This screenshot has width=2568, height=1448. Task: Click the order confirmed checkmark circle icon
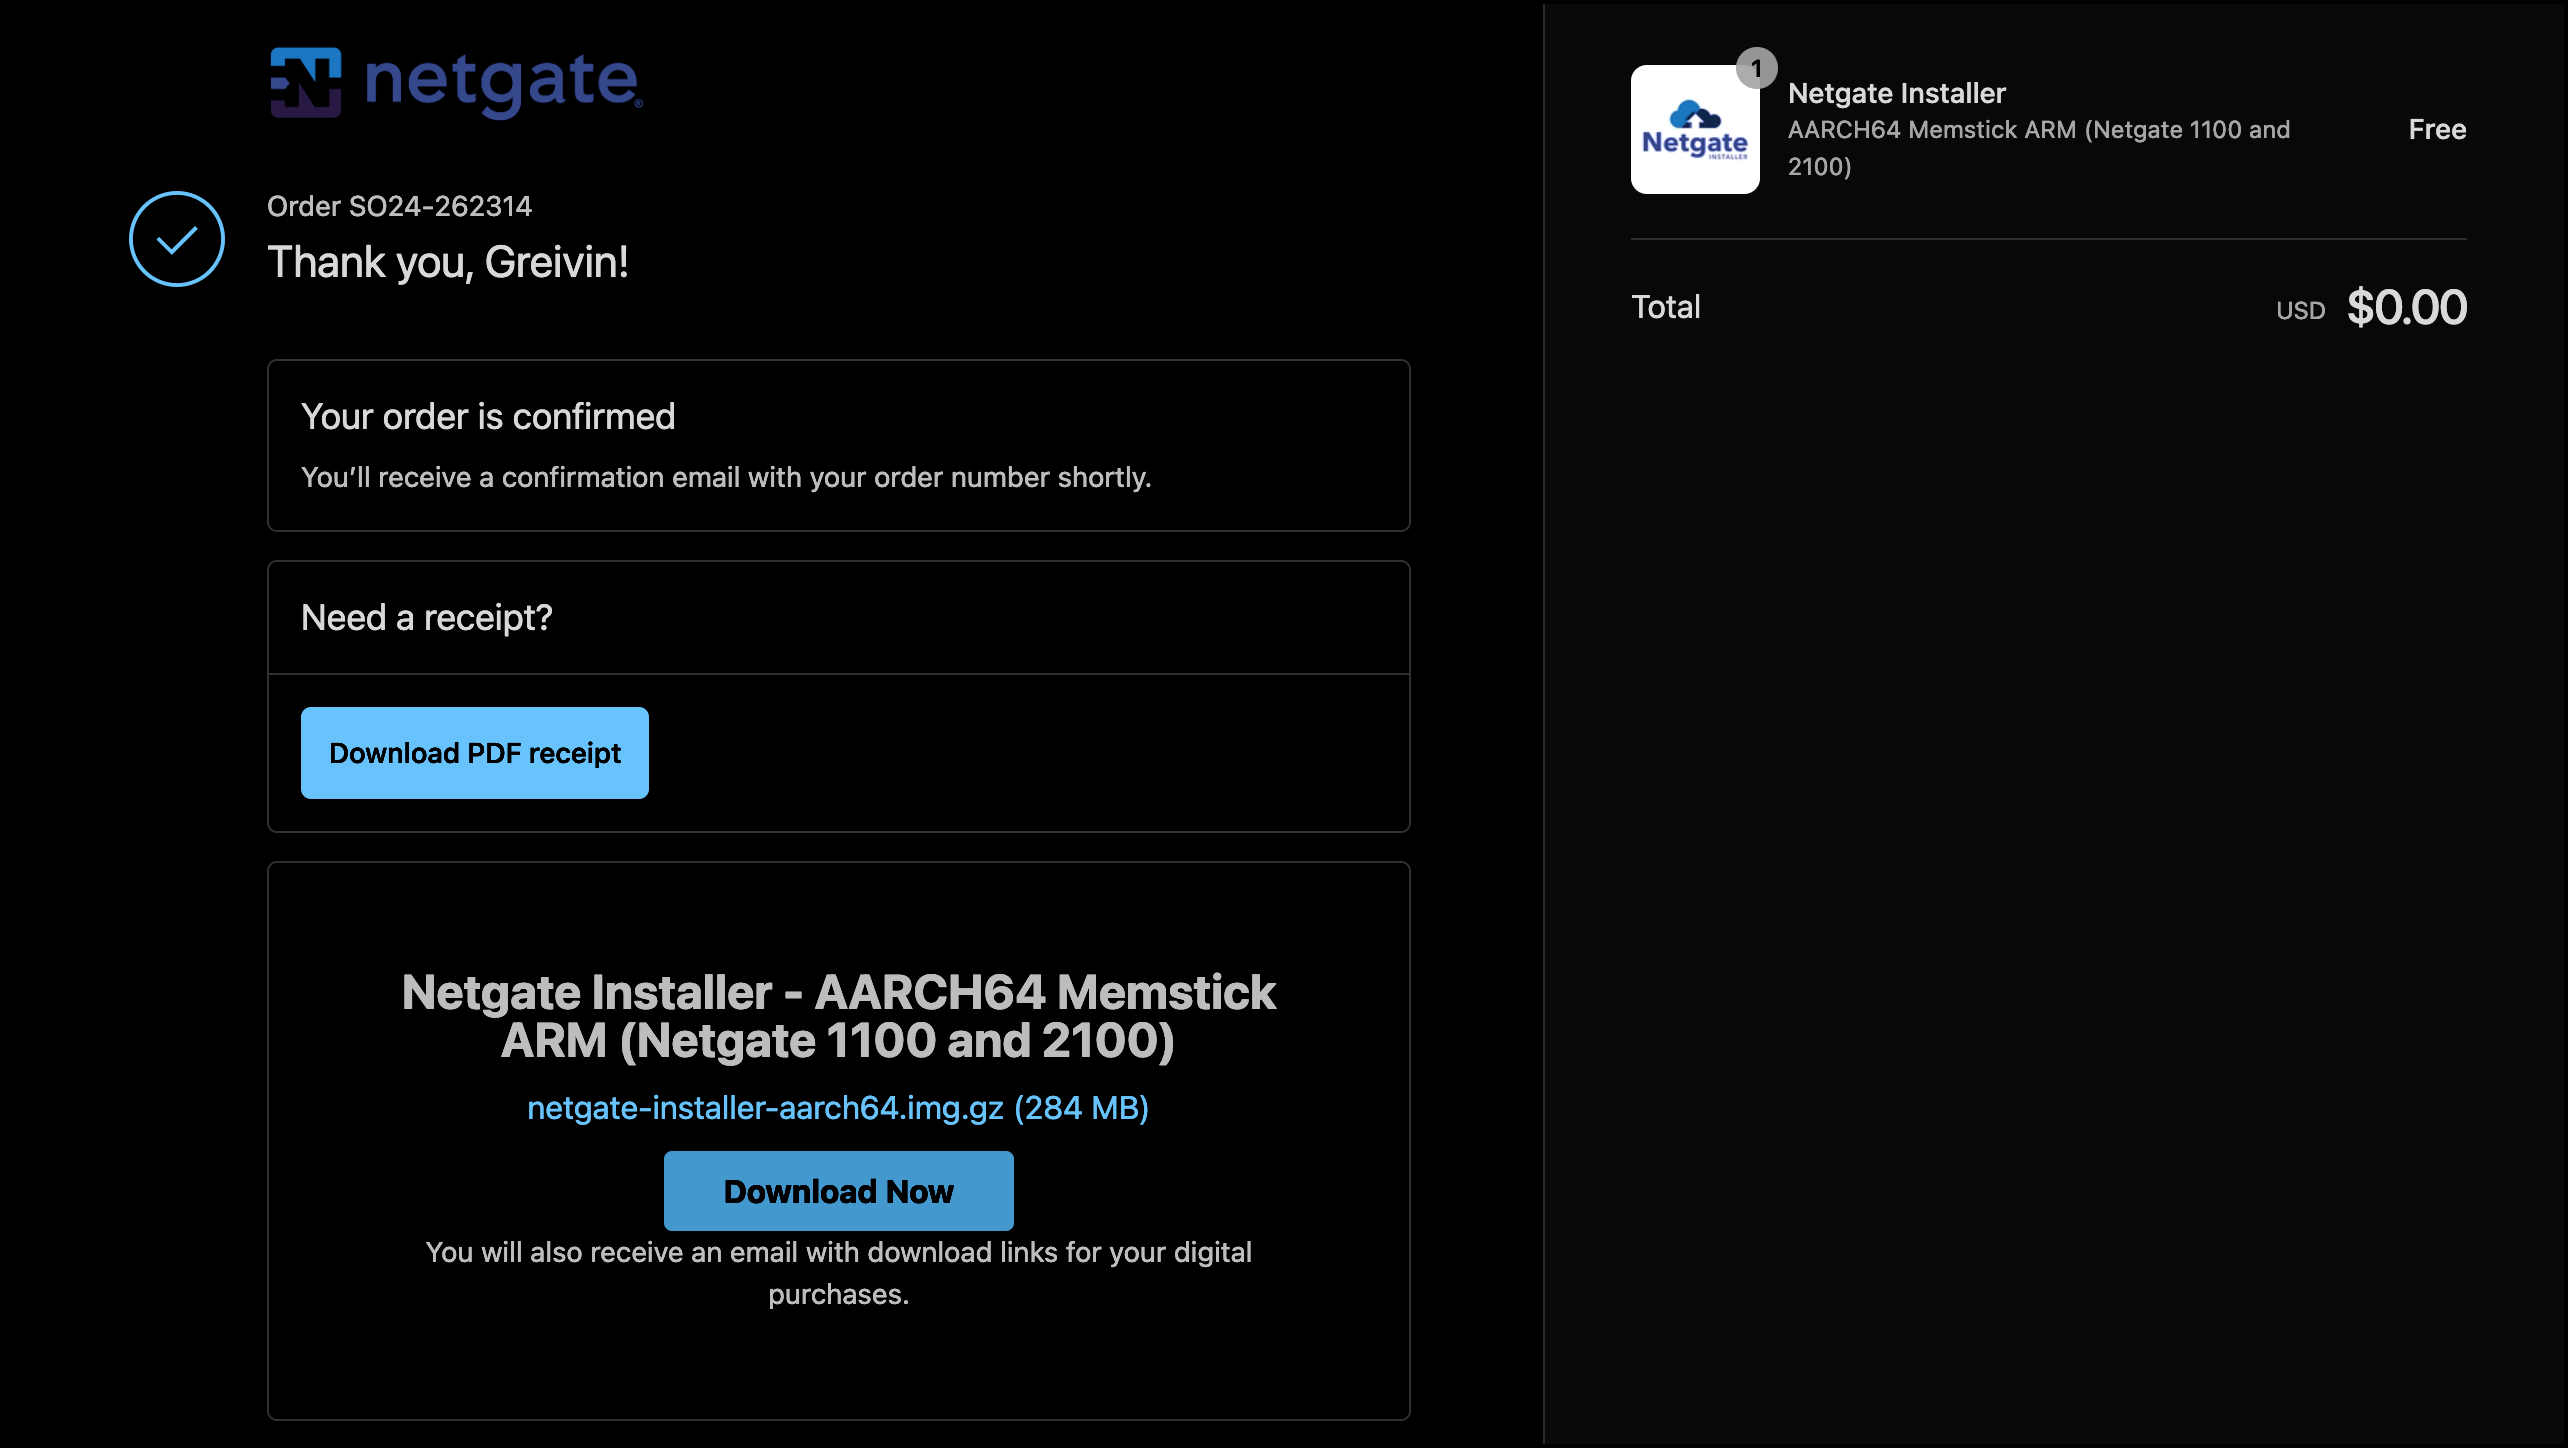(177, 239)
